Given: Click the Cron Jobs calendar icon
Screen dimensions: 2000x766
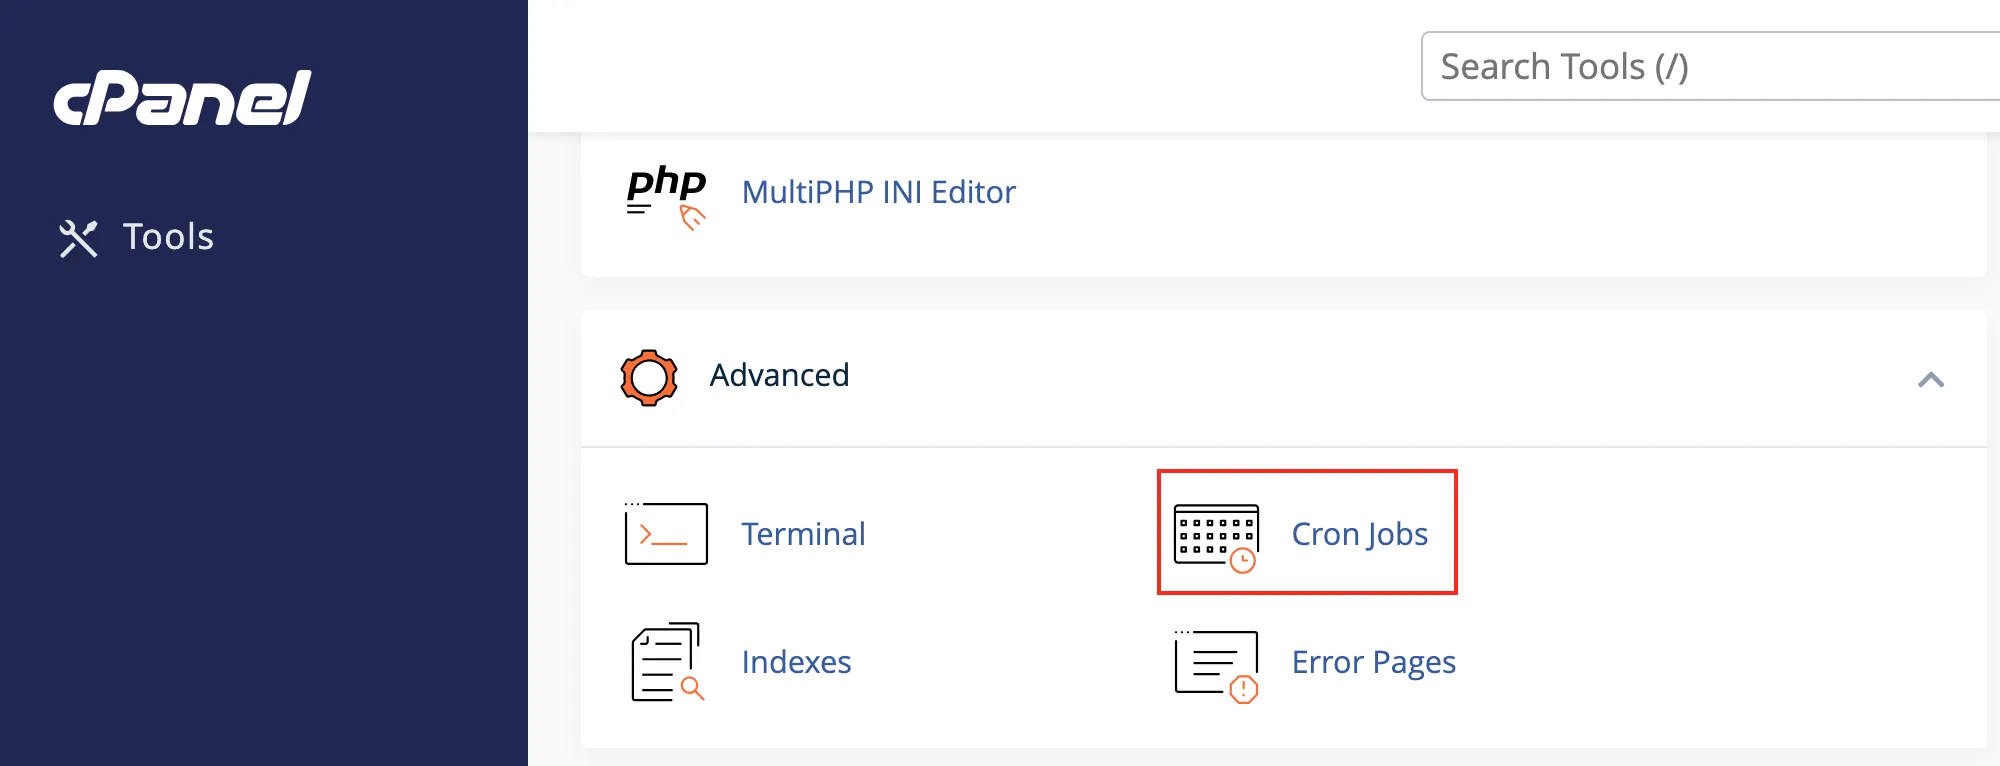Looking at the screenshot, I should pos(1216,538).
